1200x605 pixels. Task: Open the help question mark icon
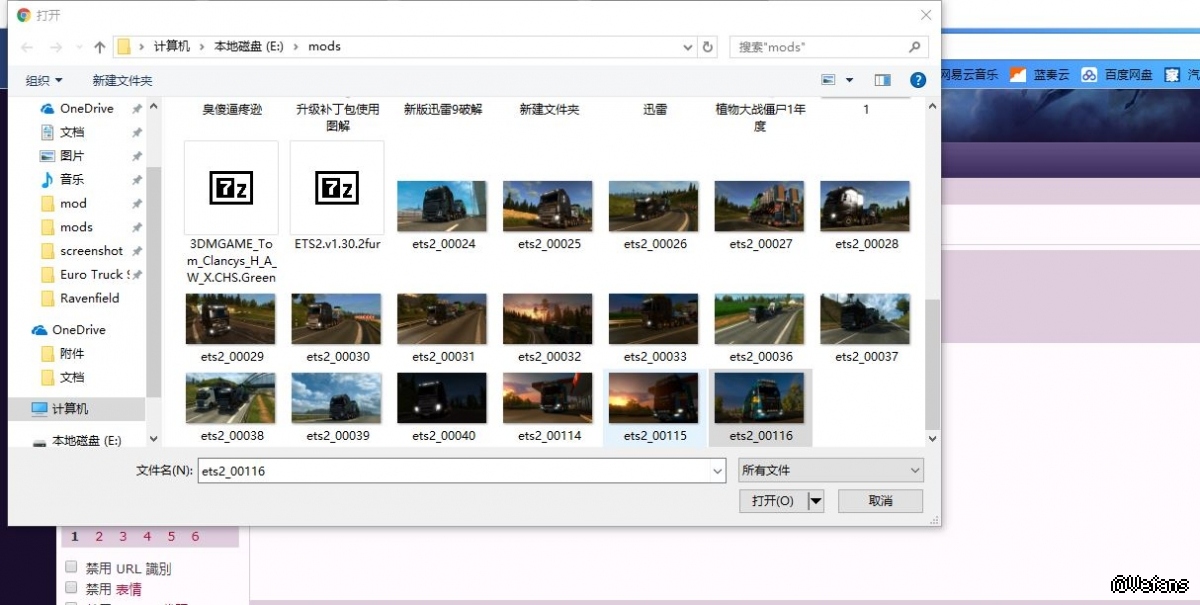(917, 80)
